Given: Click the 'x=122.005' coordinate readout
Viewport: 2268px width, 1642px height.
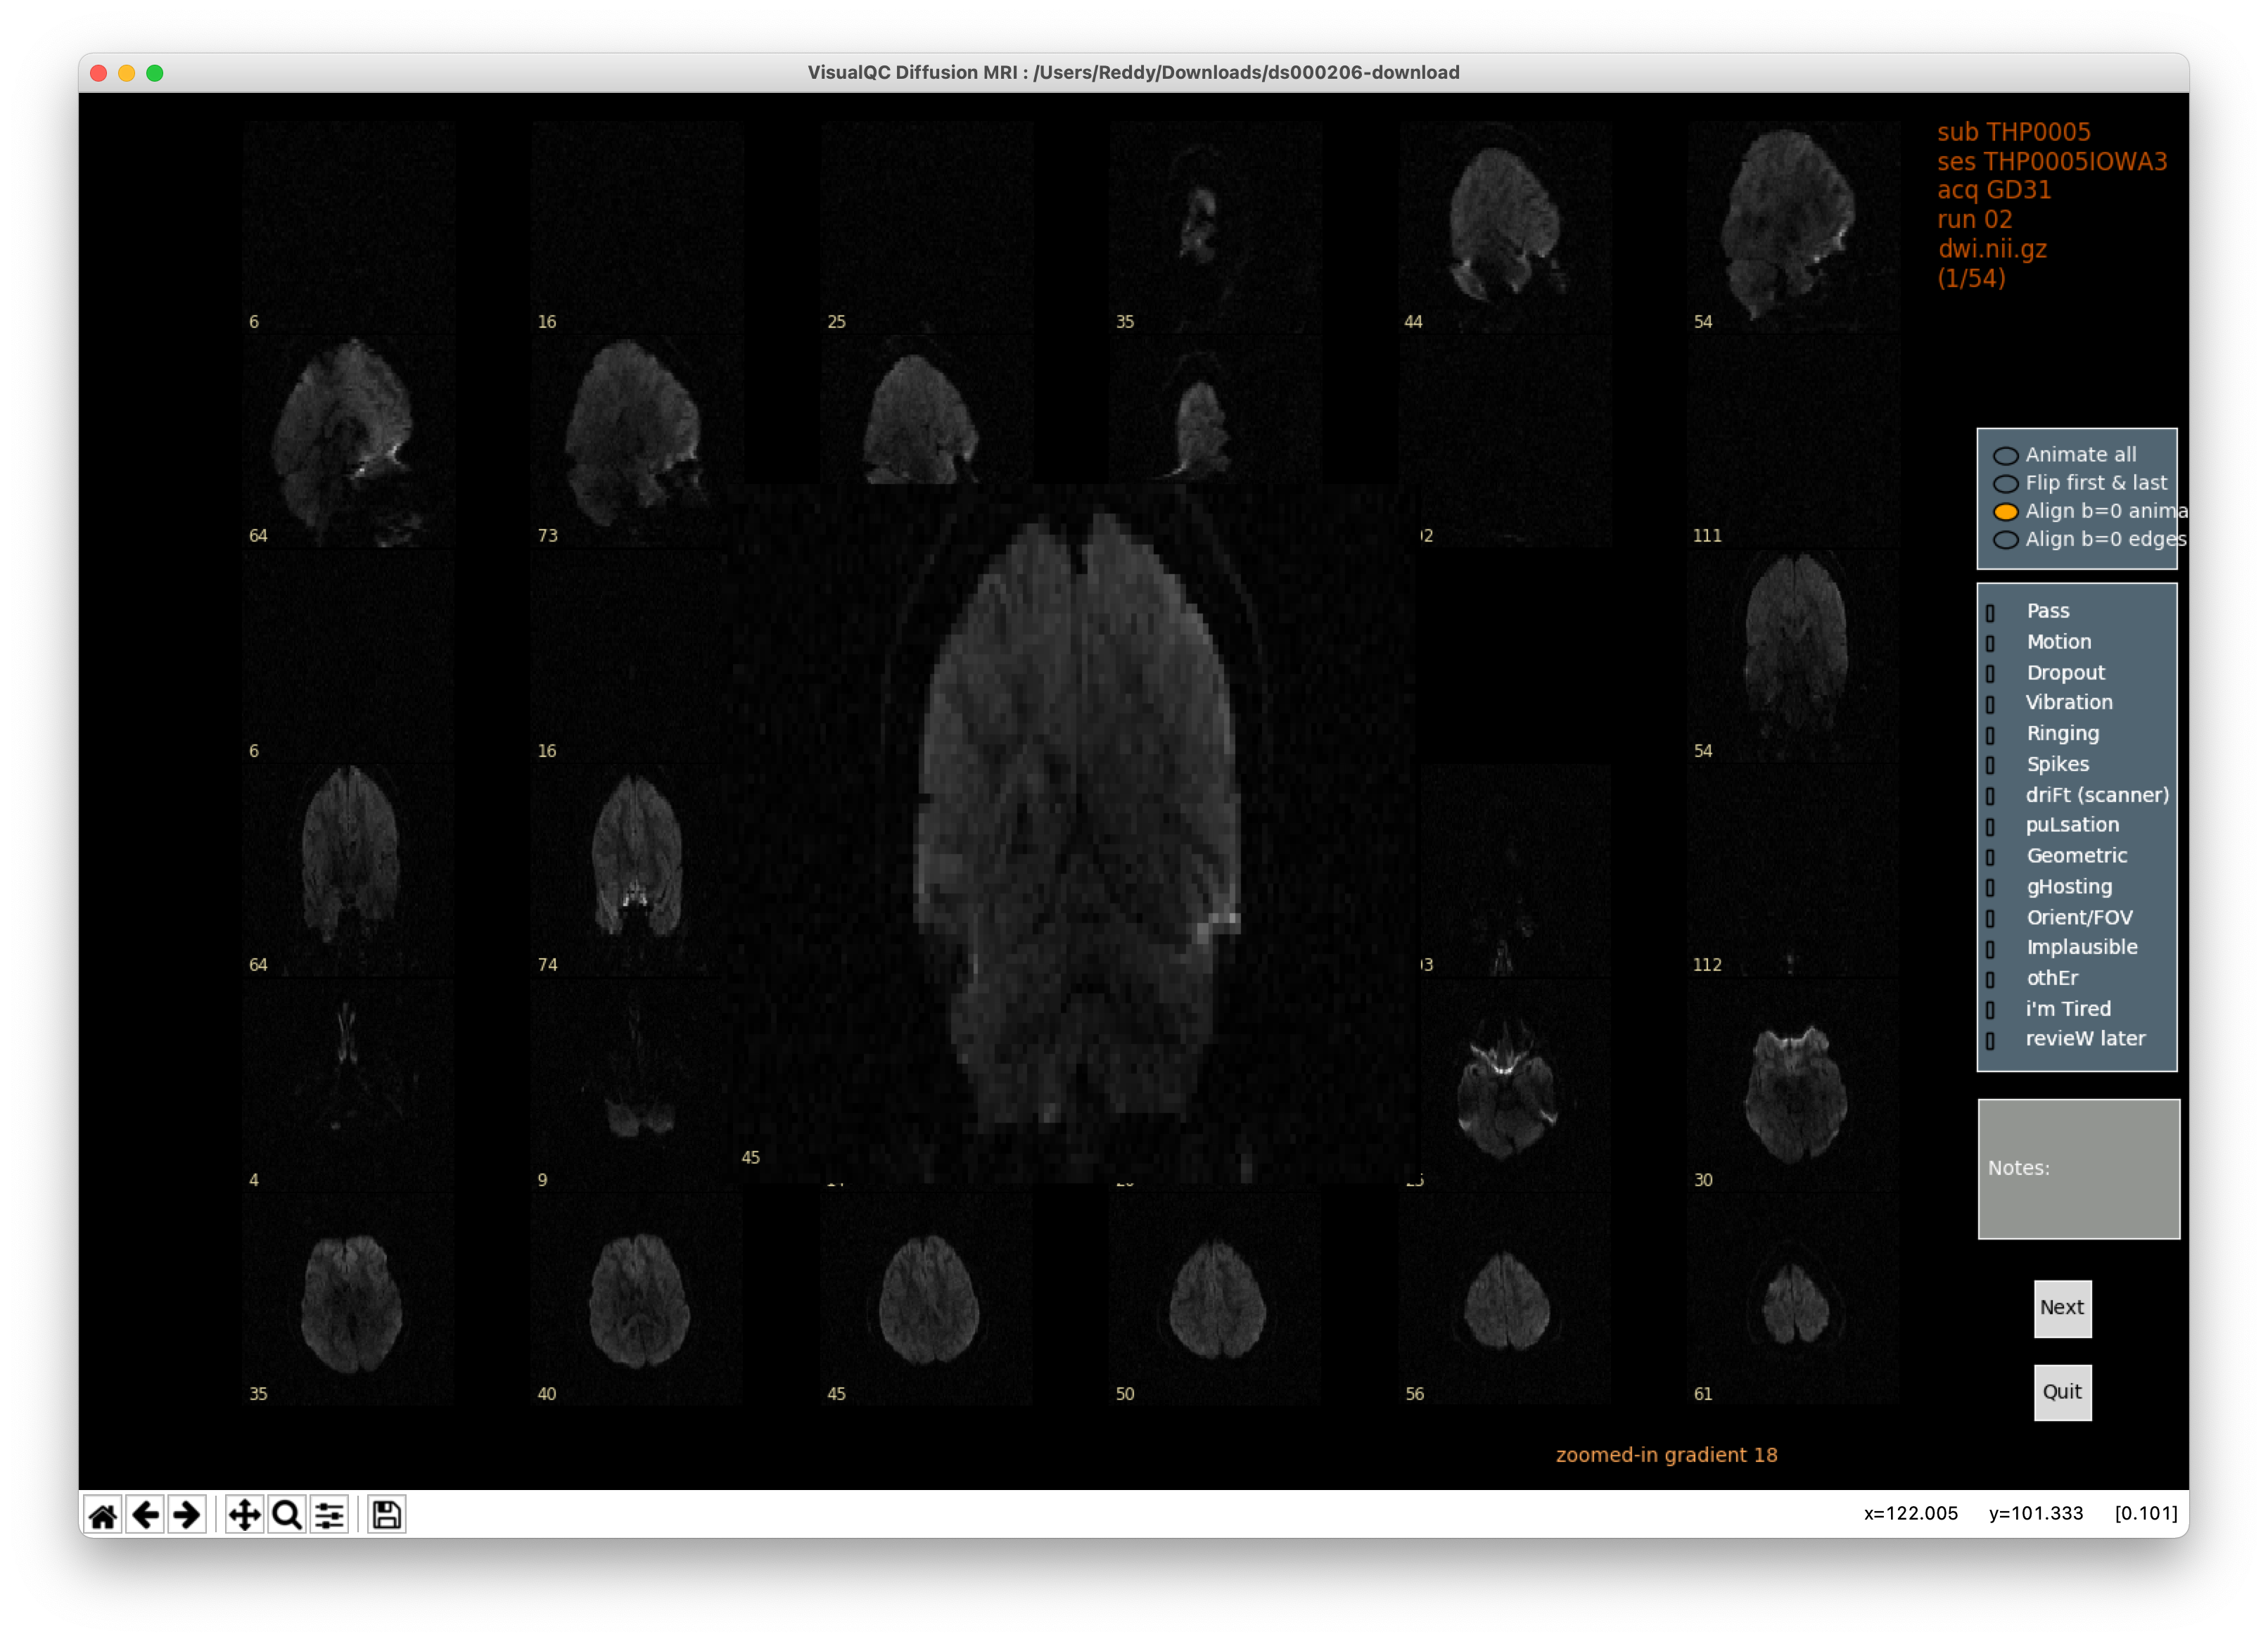Looking at the screenshot, I should pyautogui.click(x=1910, y=1513).
